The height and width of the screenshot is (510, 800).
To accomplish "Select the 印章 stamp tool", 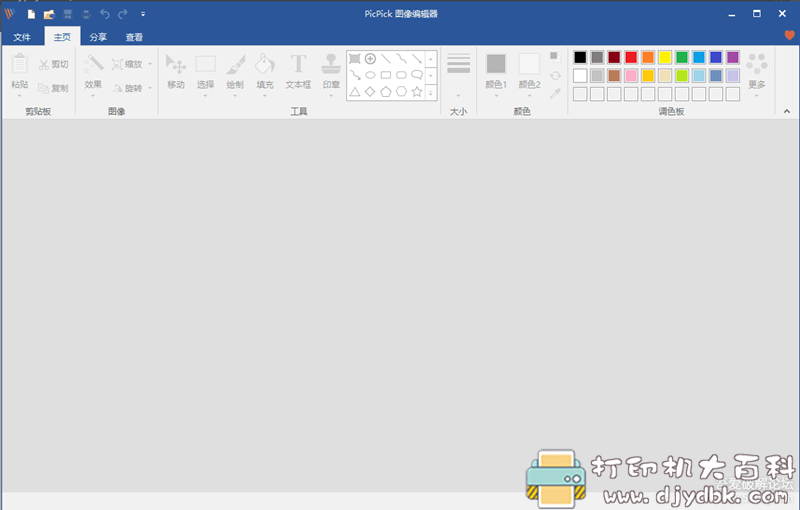I will [x=331, y=71].
